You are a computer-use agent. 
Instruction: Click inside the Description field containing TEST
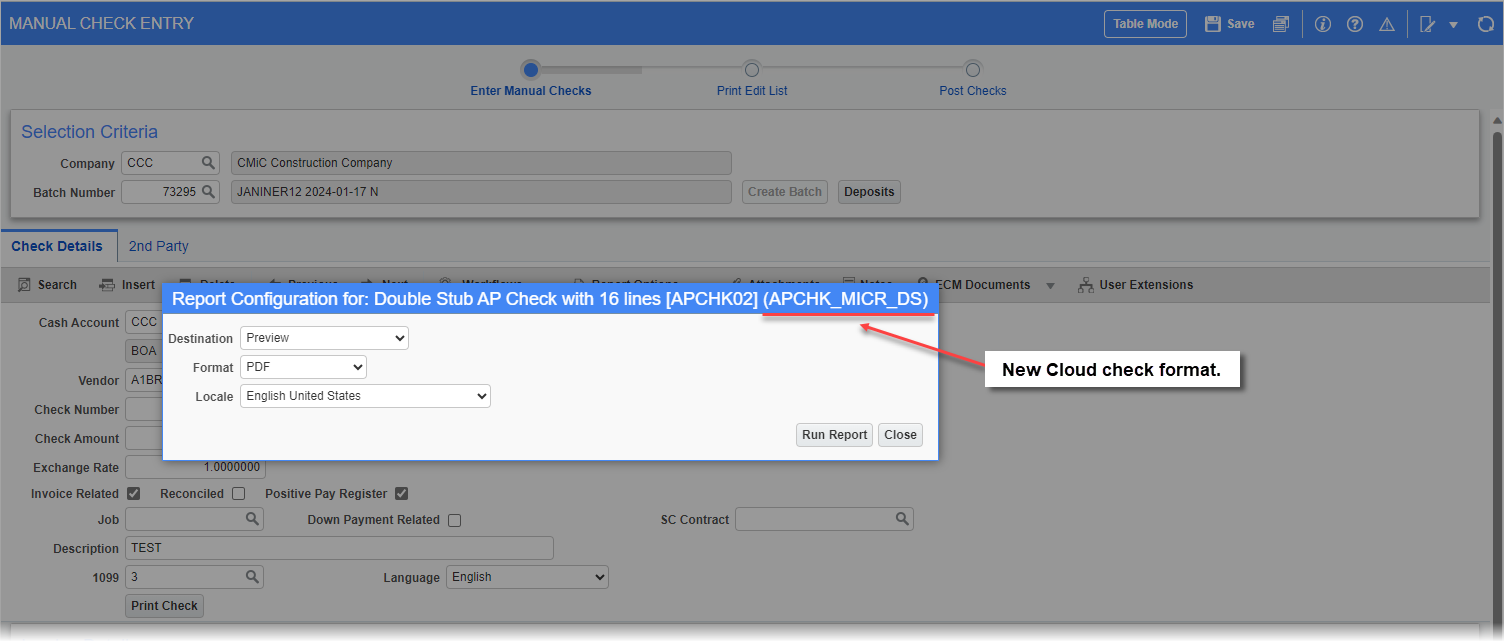click(339, 547)
